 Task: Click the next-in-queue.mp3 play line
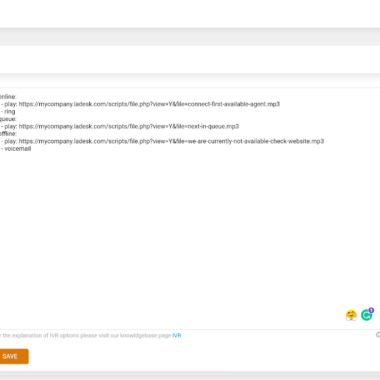(120, 126)
